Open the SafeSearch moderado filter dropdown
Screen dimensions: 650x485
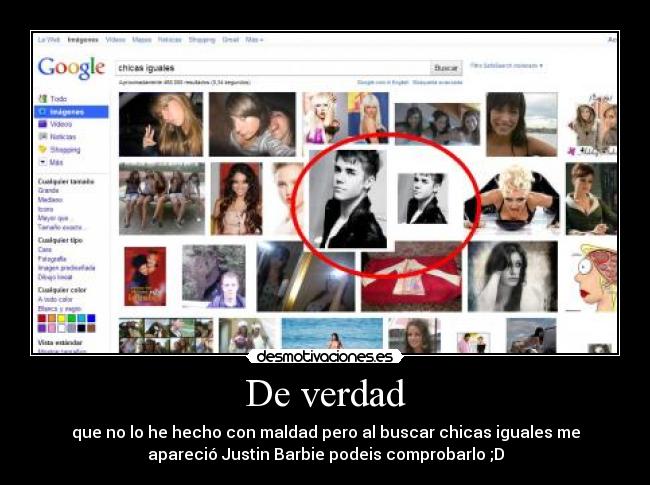pyautogui.click(x=506, y=65)
